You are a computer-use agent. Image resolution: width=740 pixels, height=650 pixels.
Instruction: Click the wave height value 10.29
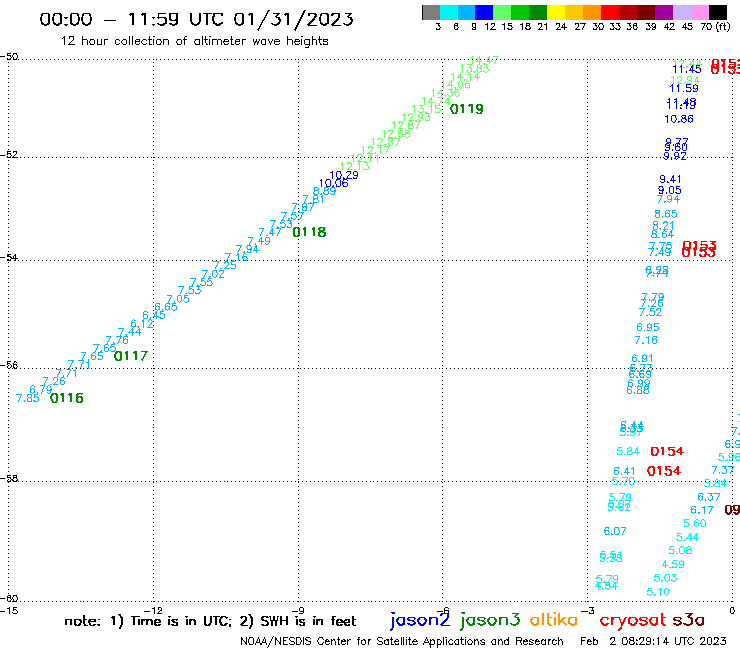(344, 175)
